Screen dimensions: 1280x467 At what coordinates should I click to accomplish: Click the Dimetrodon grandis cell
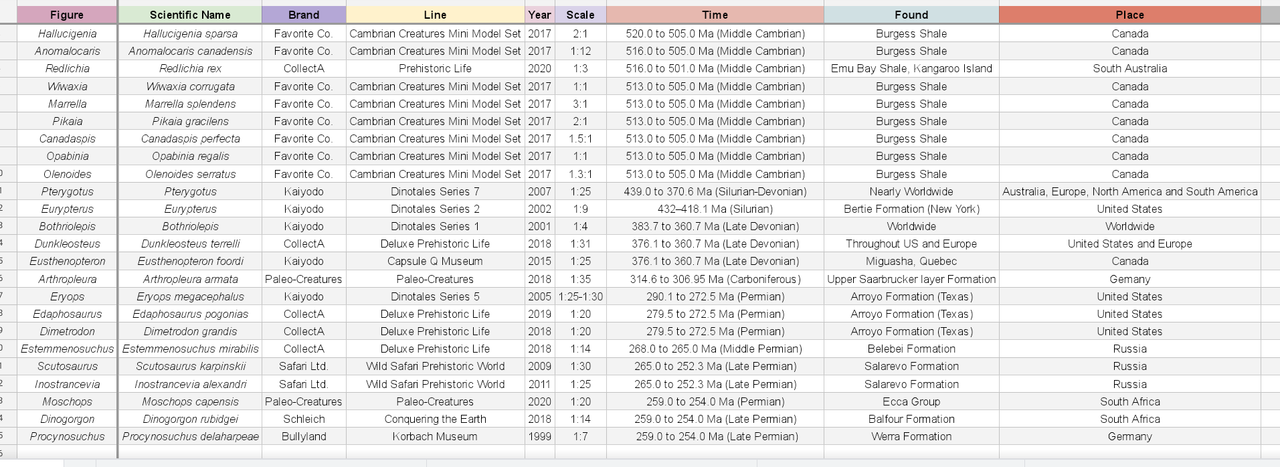tap(190, 331)
